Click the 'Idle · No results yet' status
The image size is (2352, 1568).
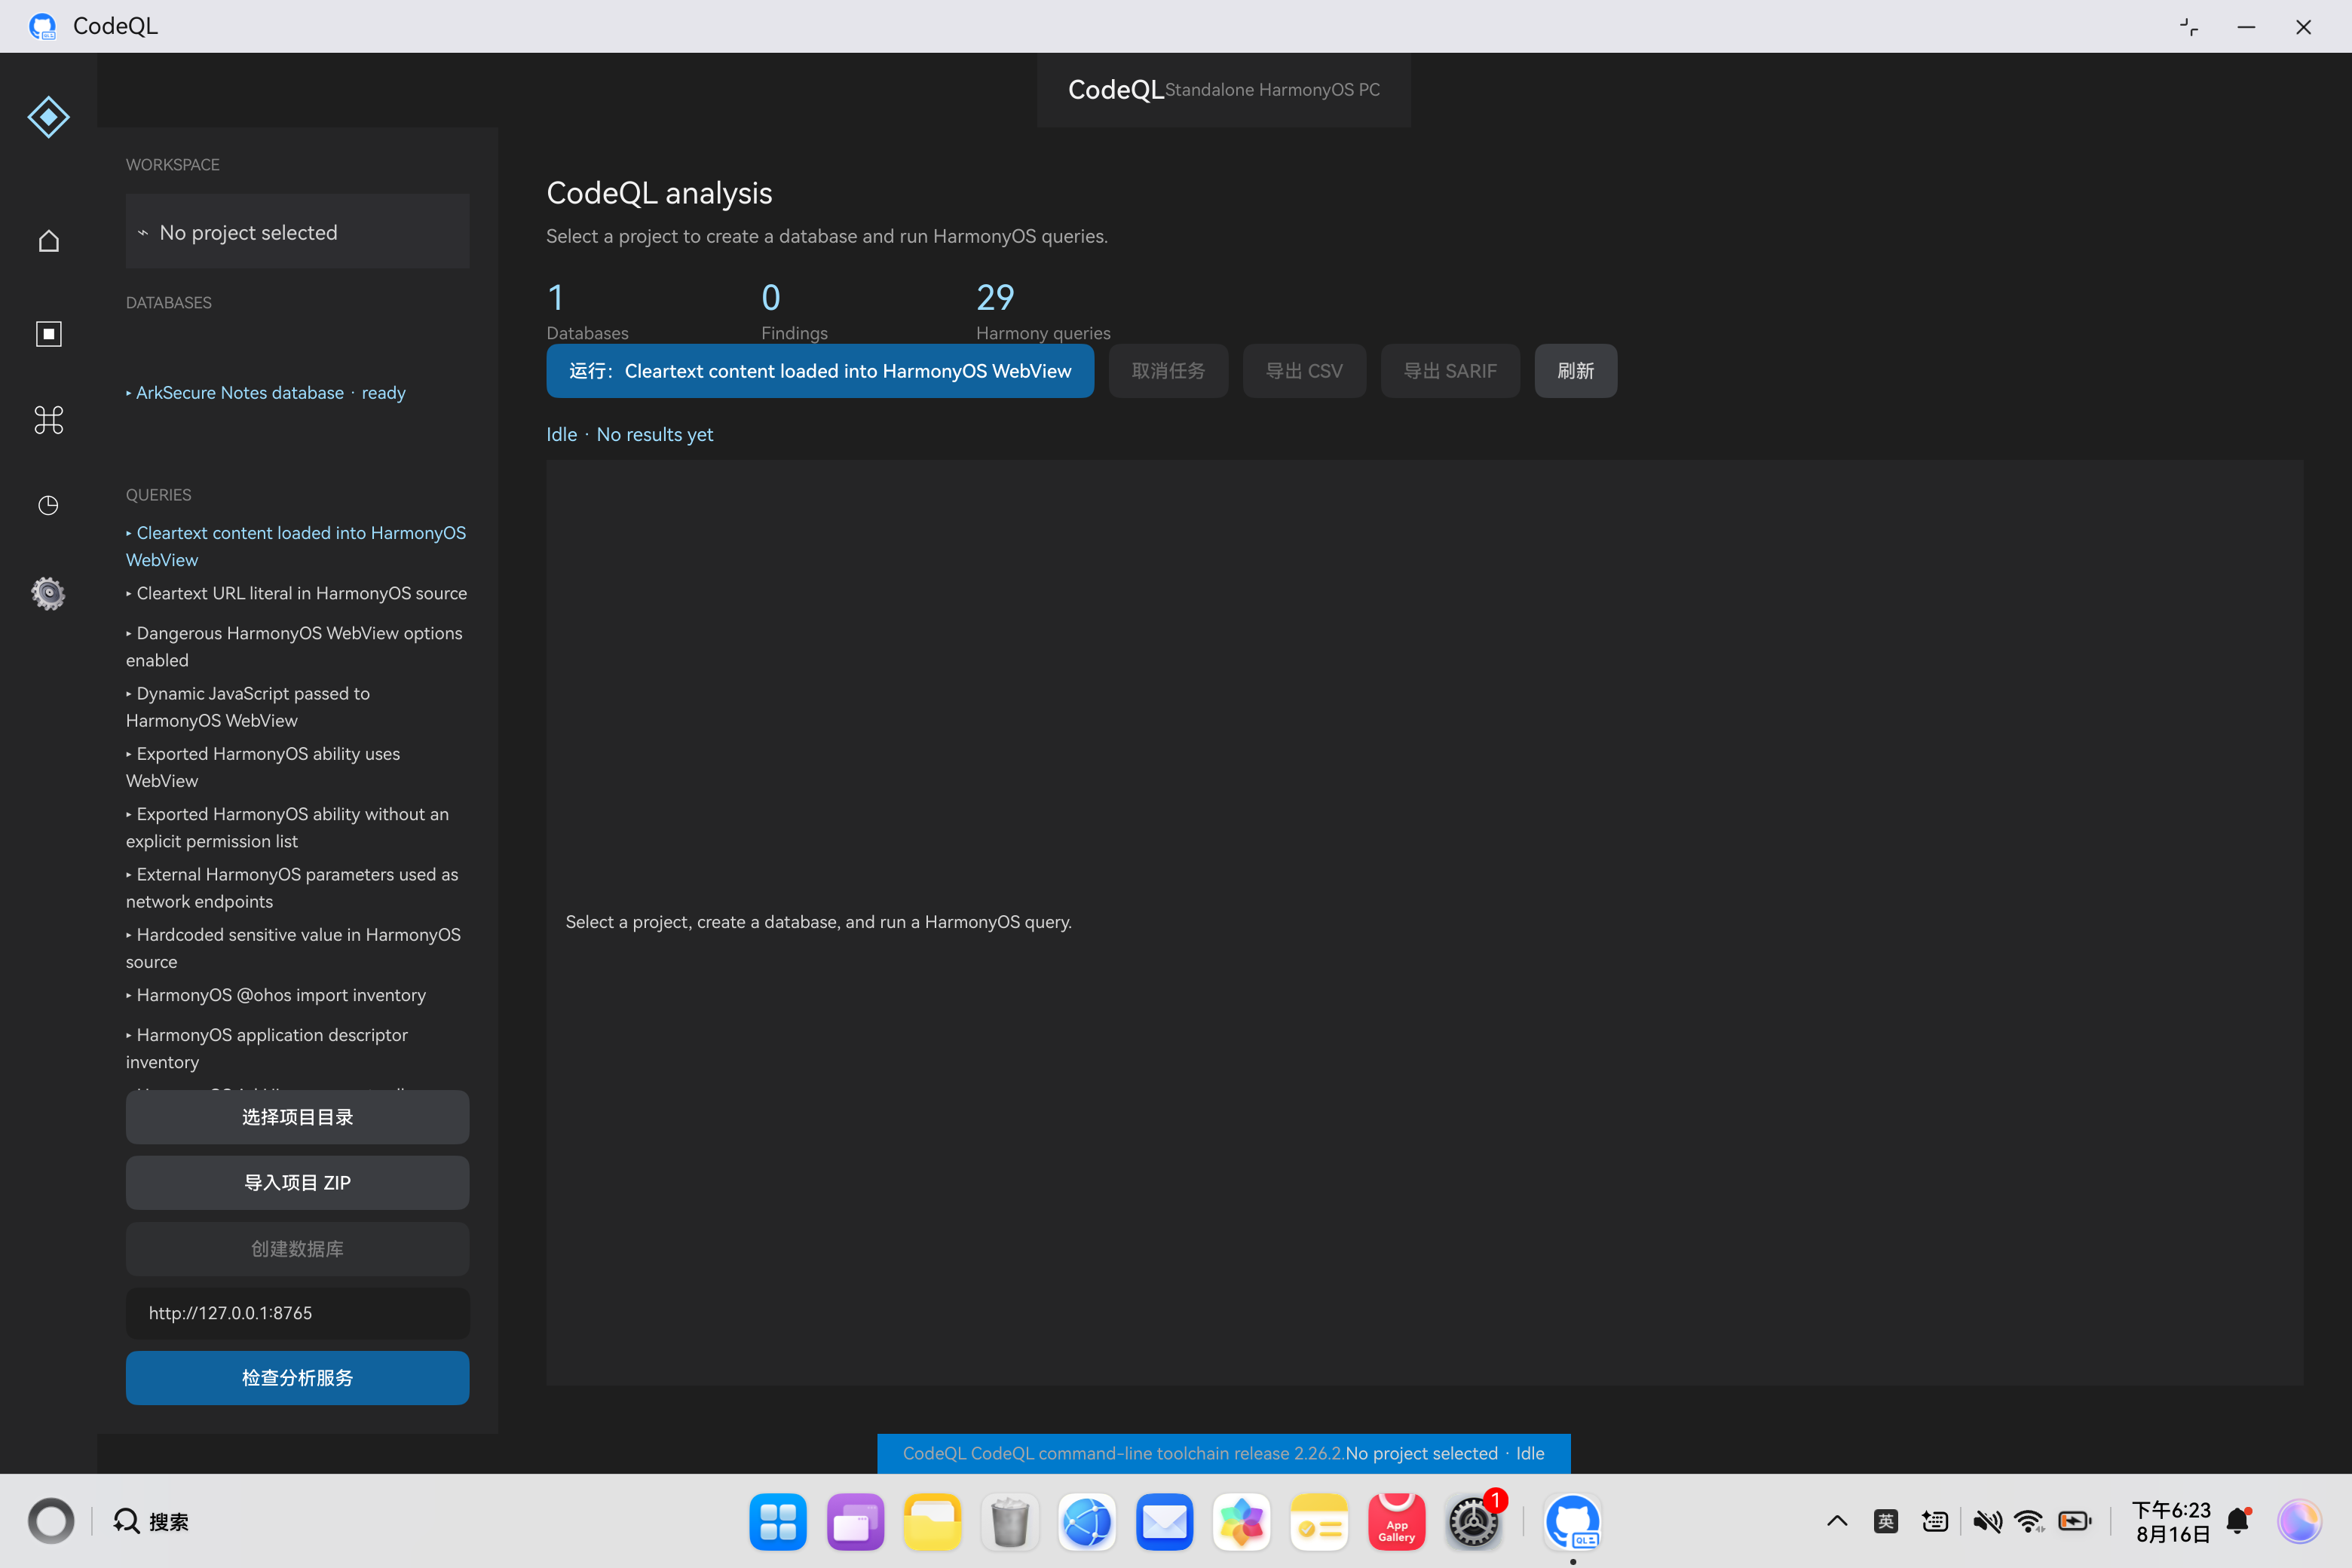pos(630,435)
